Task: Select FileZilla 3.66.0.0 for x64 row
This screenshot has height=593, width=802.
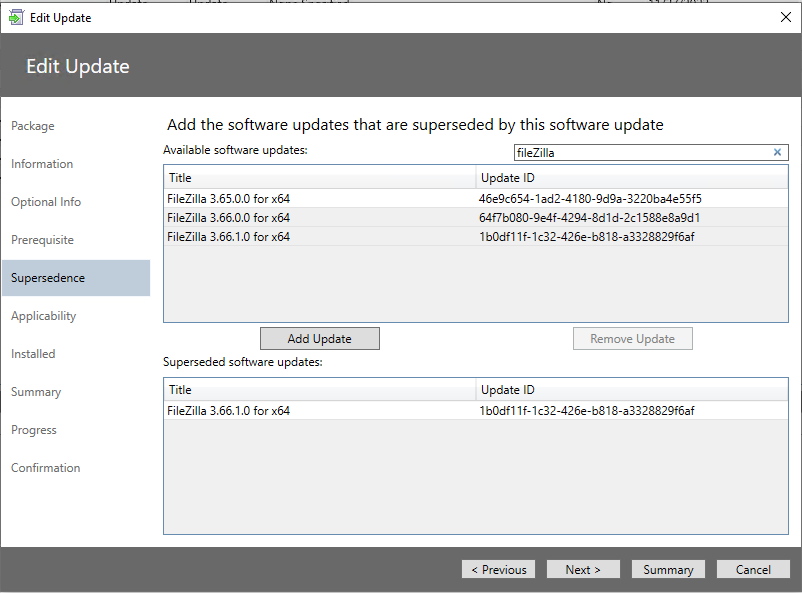Action: (476, 217)
